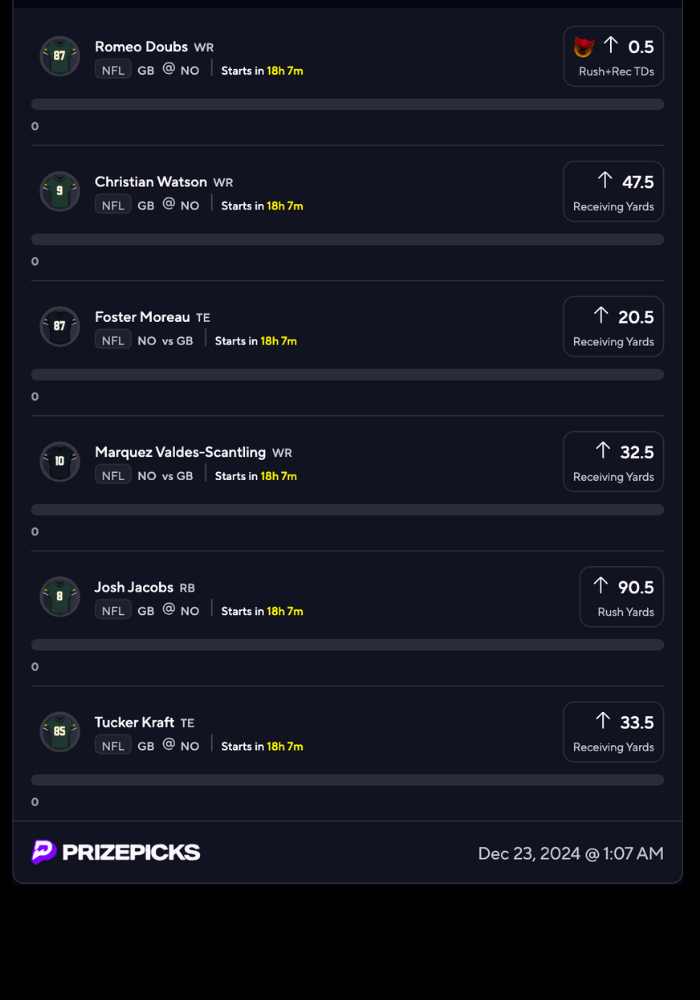Screen dimensions: 700x1000
Task: Click the demon icon on Doubs pick
Action: pos(584,46)
